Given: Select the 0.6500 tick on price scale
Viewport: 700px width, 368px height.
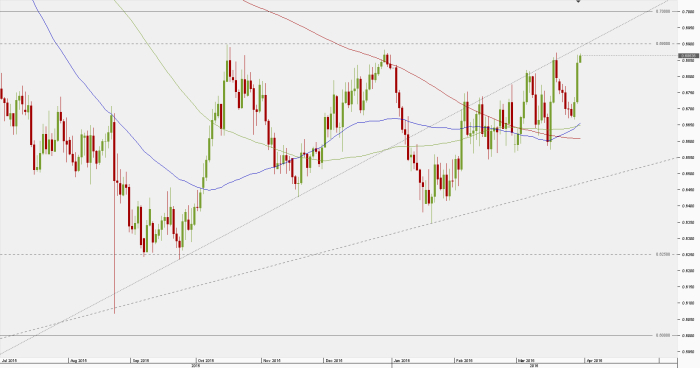Looking at the screenshot, I should 688,173.
